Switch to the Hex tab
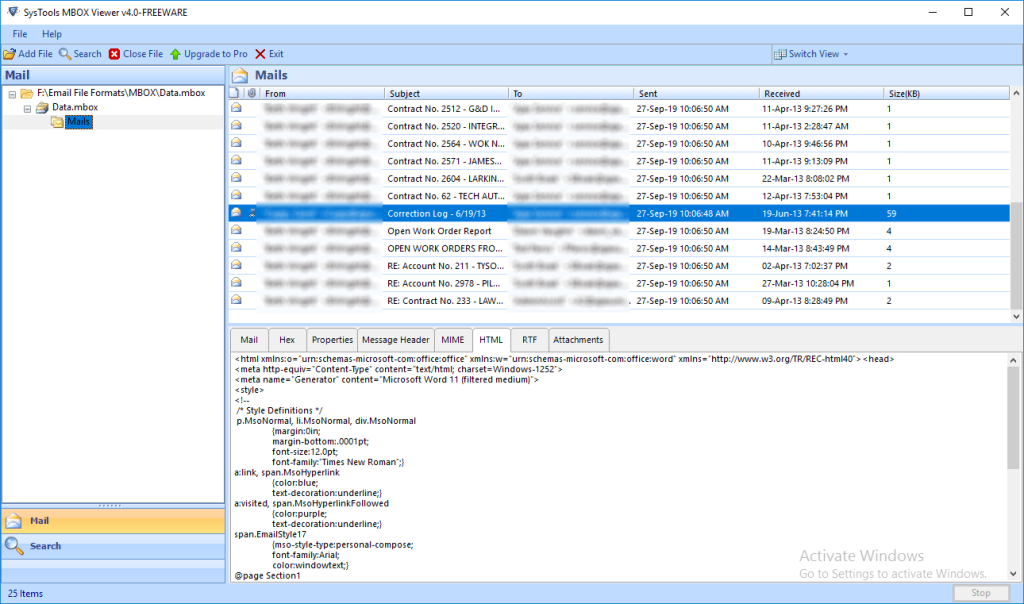This screenshot has height=604, width=1024. (x=287, y=340)
